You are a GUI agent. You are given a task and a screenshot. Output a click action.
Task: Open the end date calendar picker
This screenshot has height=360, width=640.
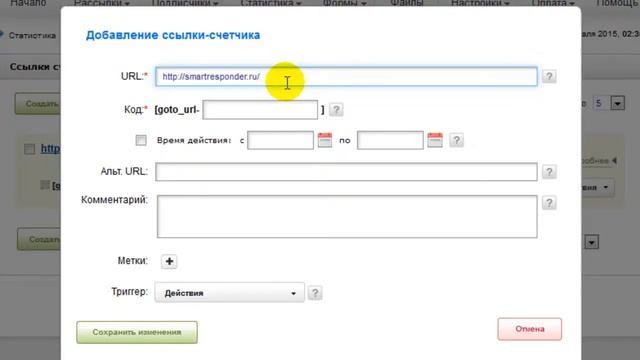[435, 140]
